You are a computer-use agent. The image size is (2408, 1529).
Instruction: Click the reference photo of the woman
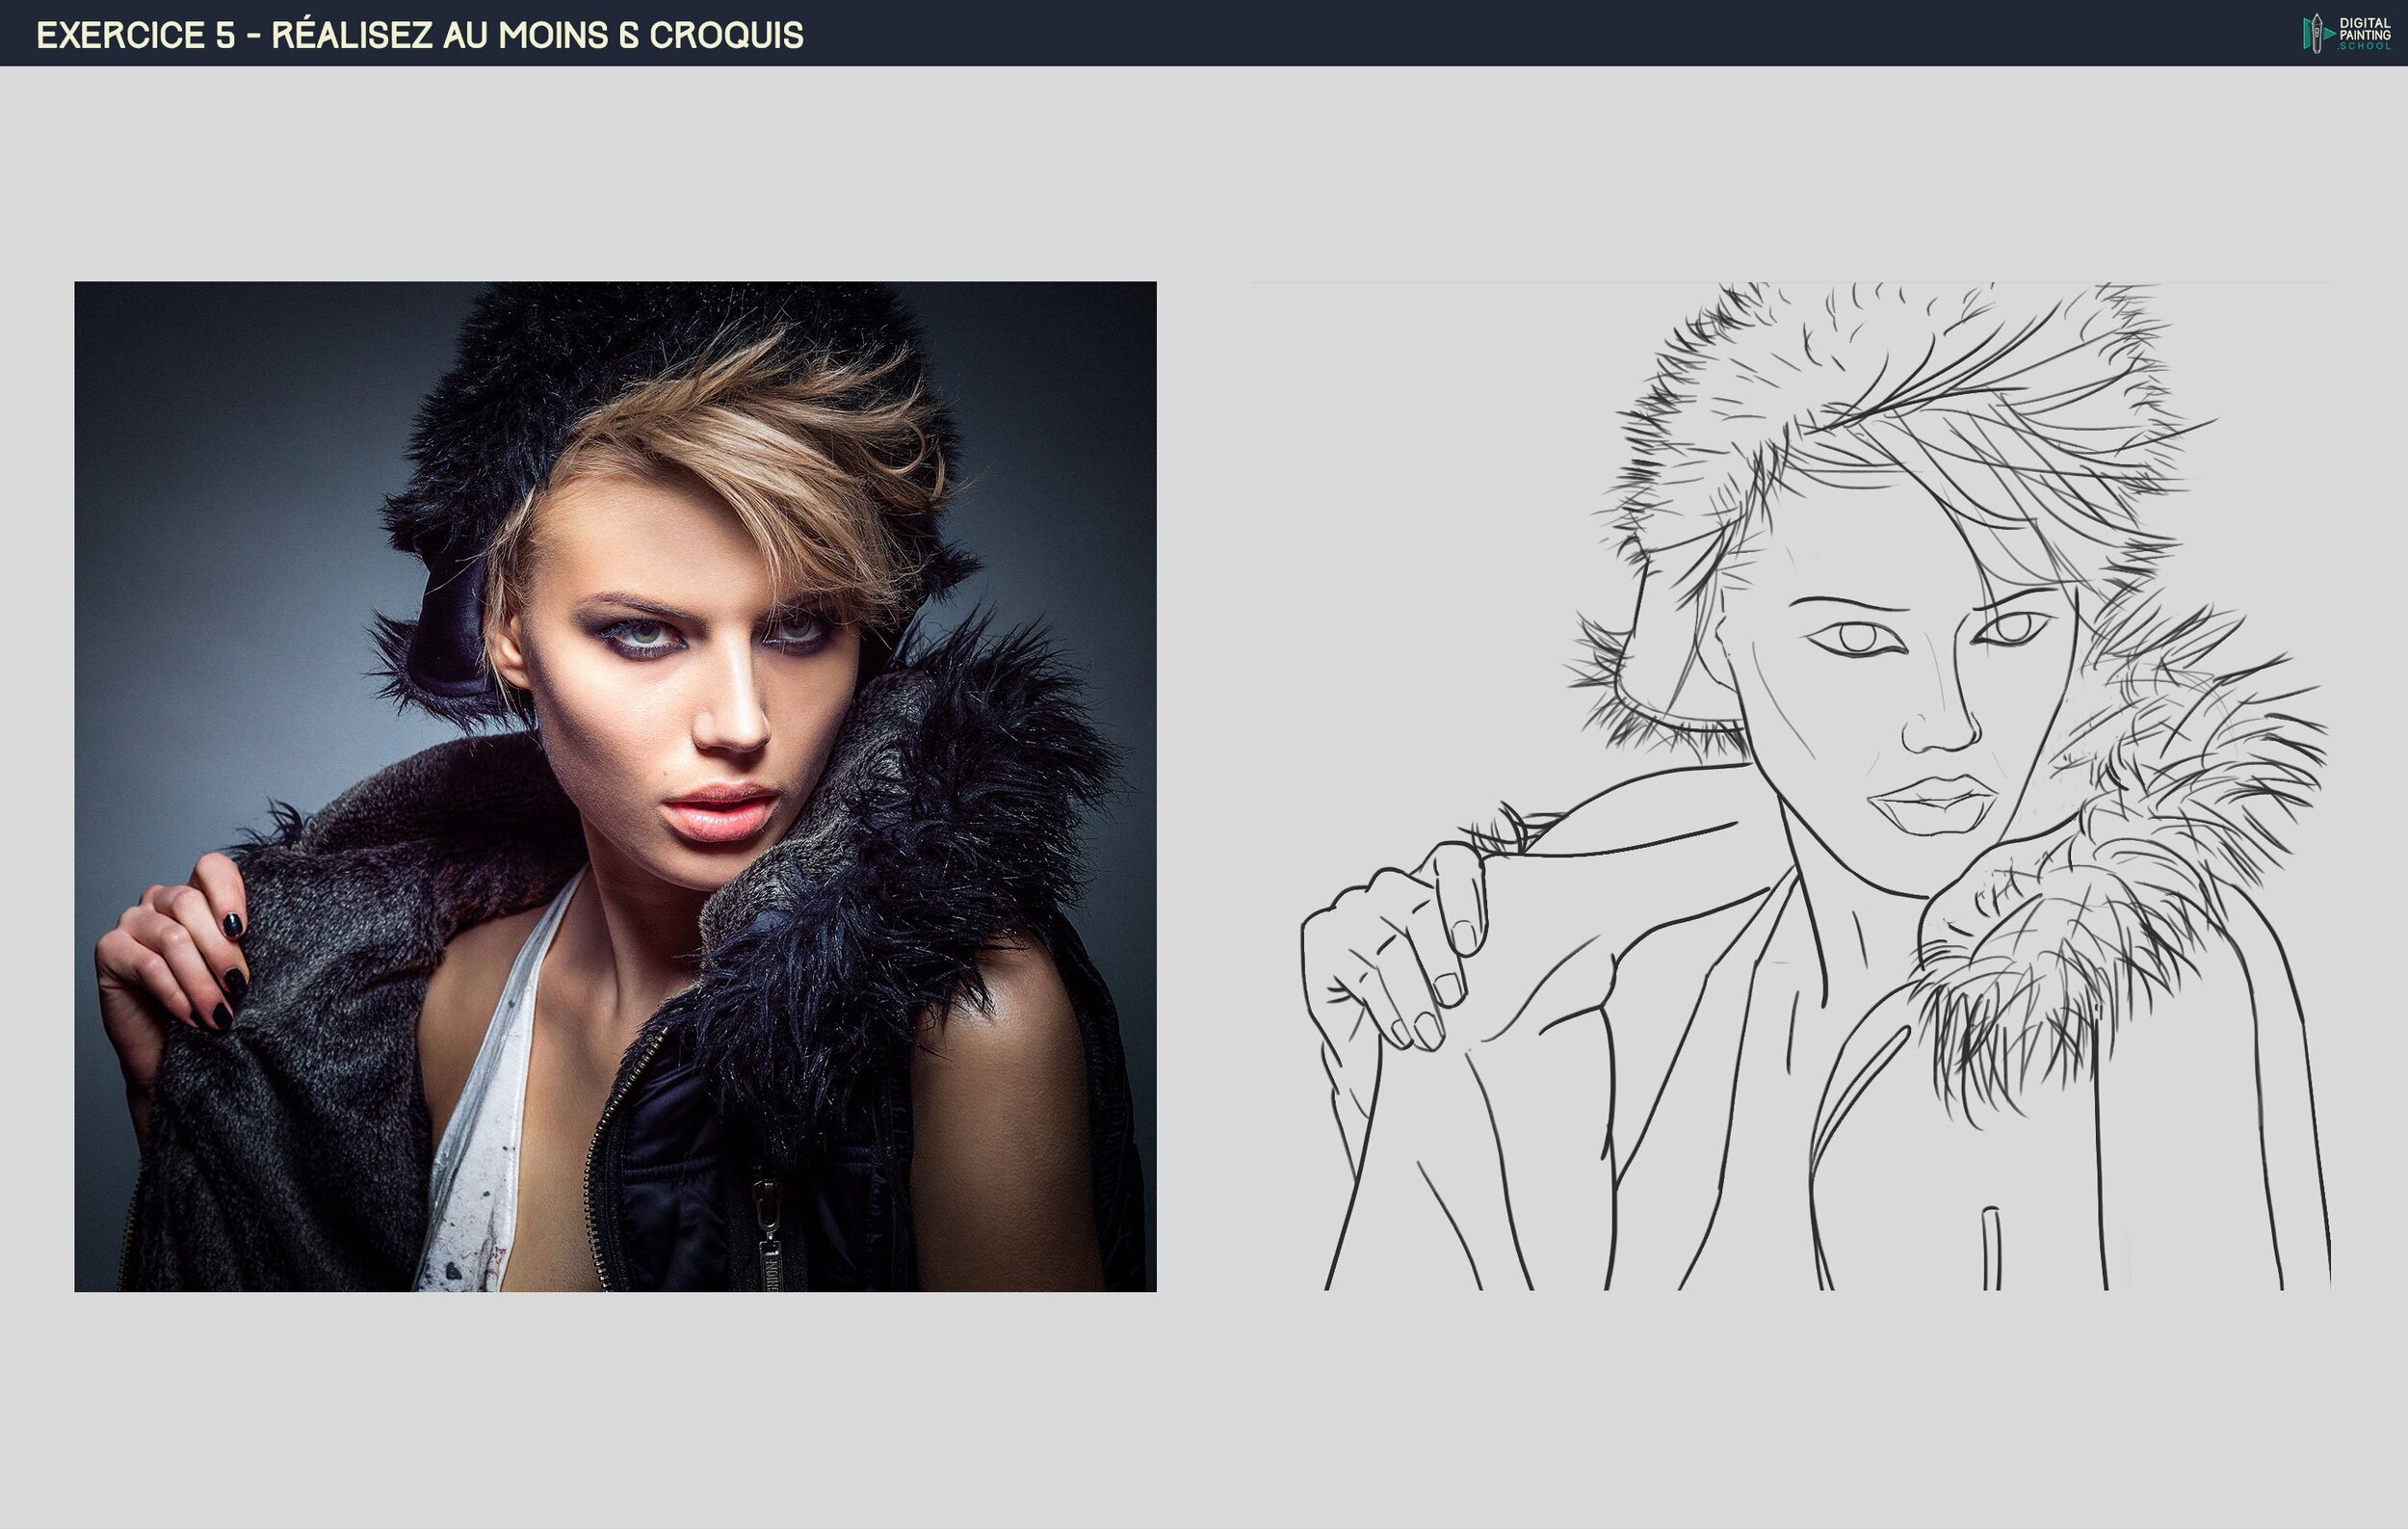(x=615, y=786)
